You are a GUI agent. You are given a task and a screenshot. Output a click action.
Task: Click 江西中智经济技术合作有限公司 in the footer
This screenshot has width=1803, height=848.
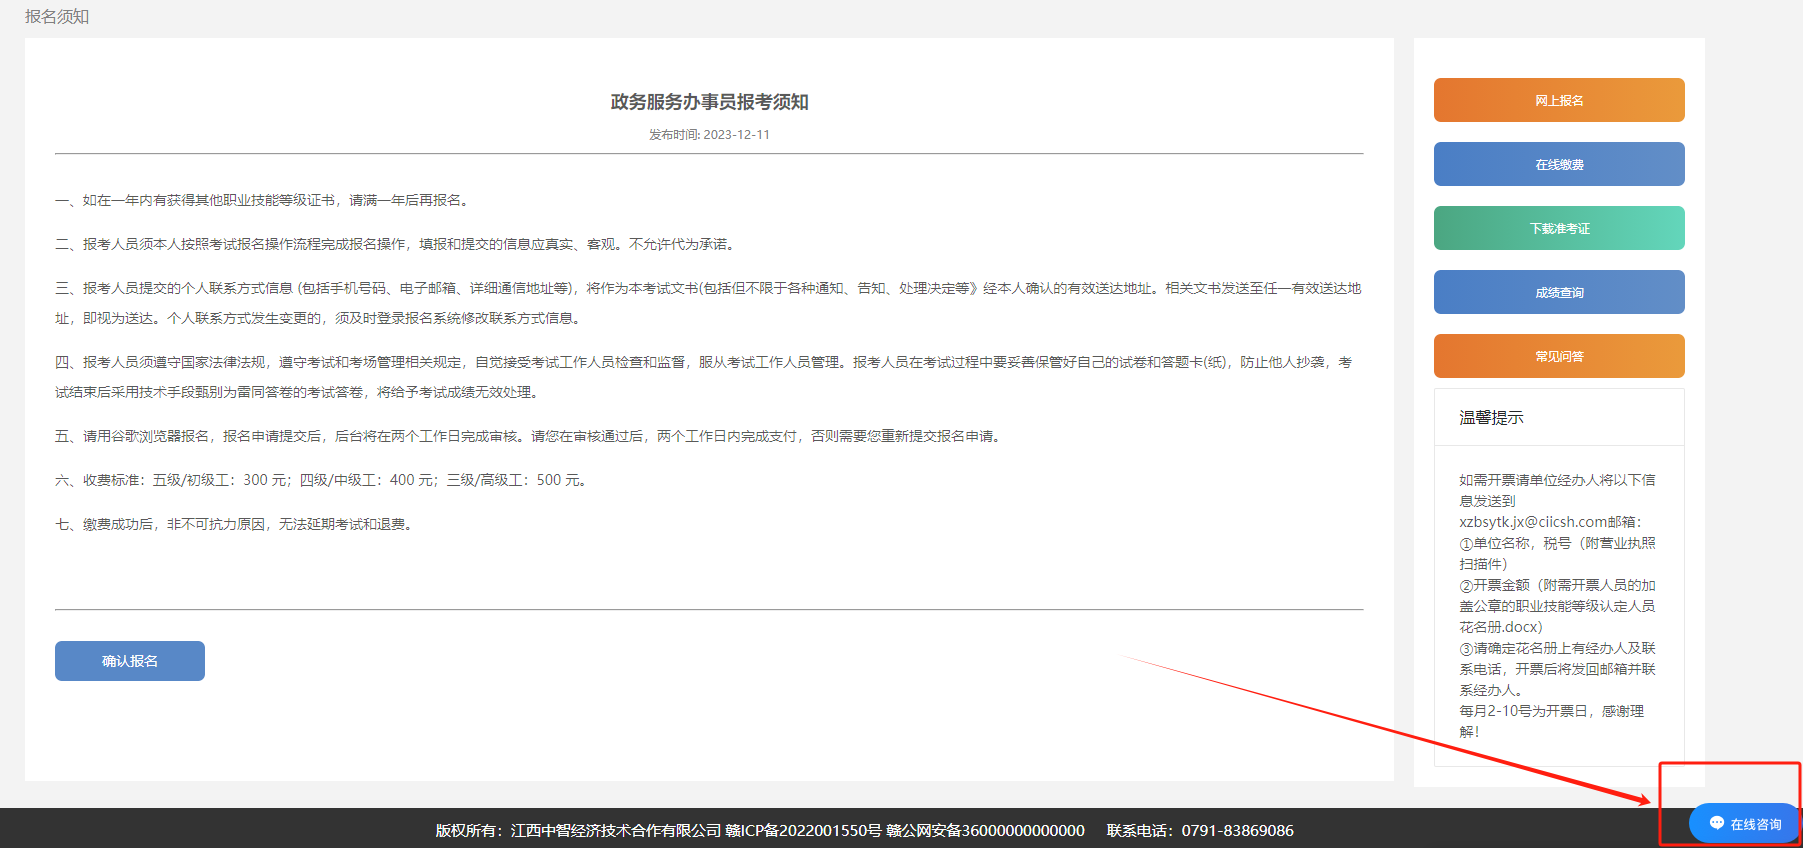[x=615, y=830]
